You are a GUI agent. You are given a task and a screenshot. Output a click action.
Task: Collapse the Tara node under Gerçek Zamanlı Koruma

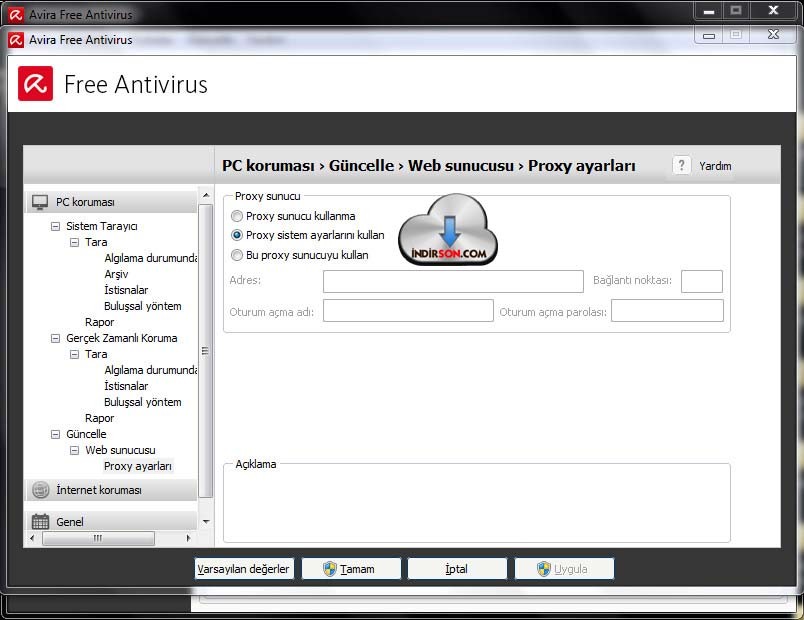74,354
